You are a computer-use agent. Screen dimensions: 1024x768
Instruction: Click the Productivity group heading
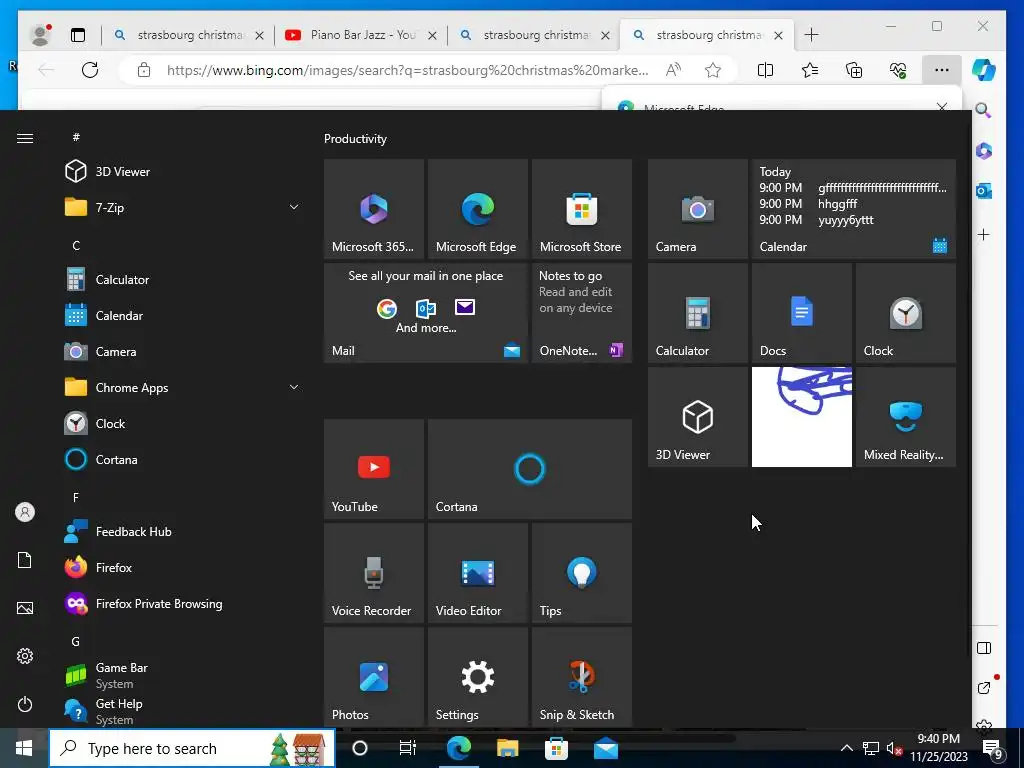point(355,138)
